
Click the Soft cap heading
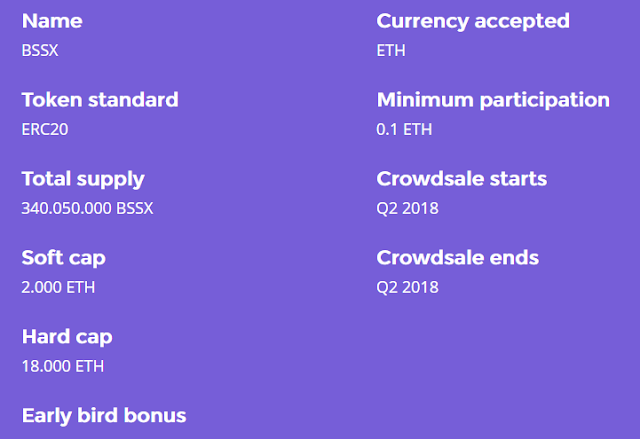[x=64, y=258]
